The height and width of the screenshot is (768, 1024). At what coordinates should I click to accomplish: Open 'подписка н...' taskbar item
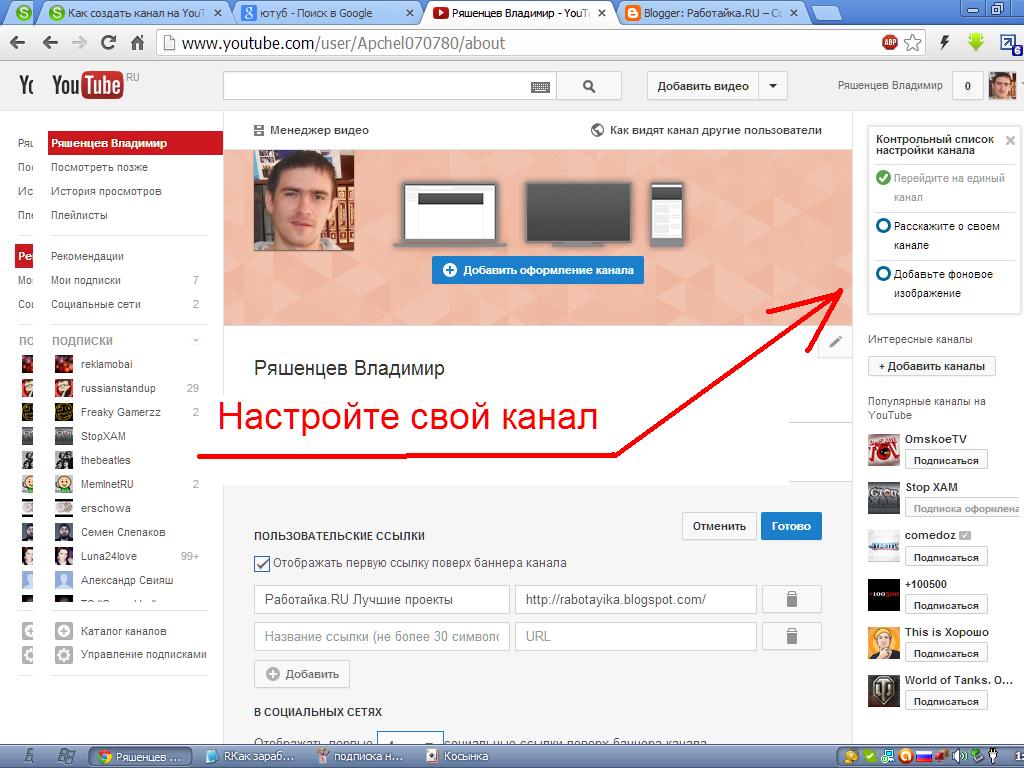coord(360,756)
